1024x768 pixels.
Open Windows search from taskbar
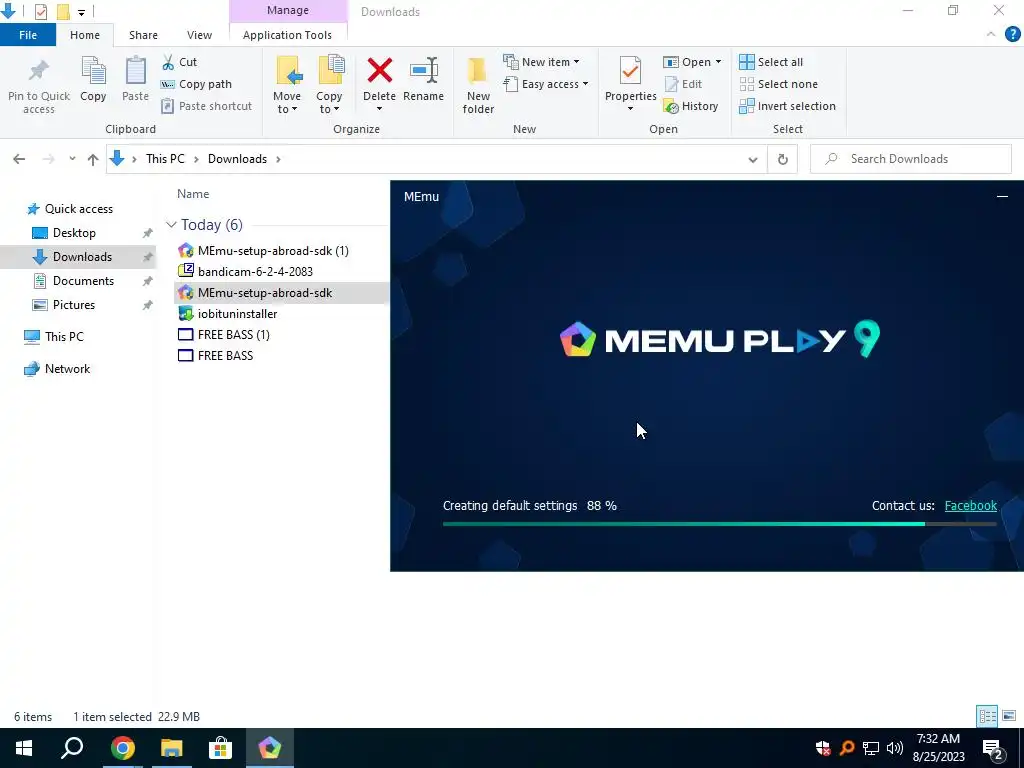coord(72,748)
